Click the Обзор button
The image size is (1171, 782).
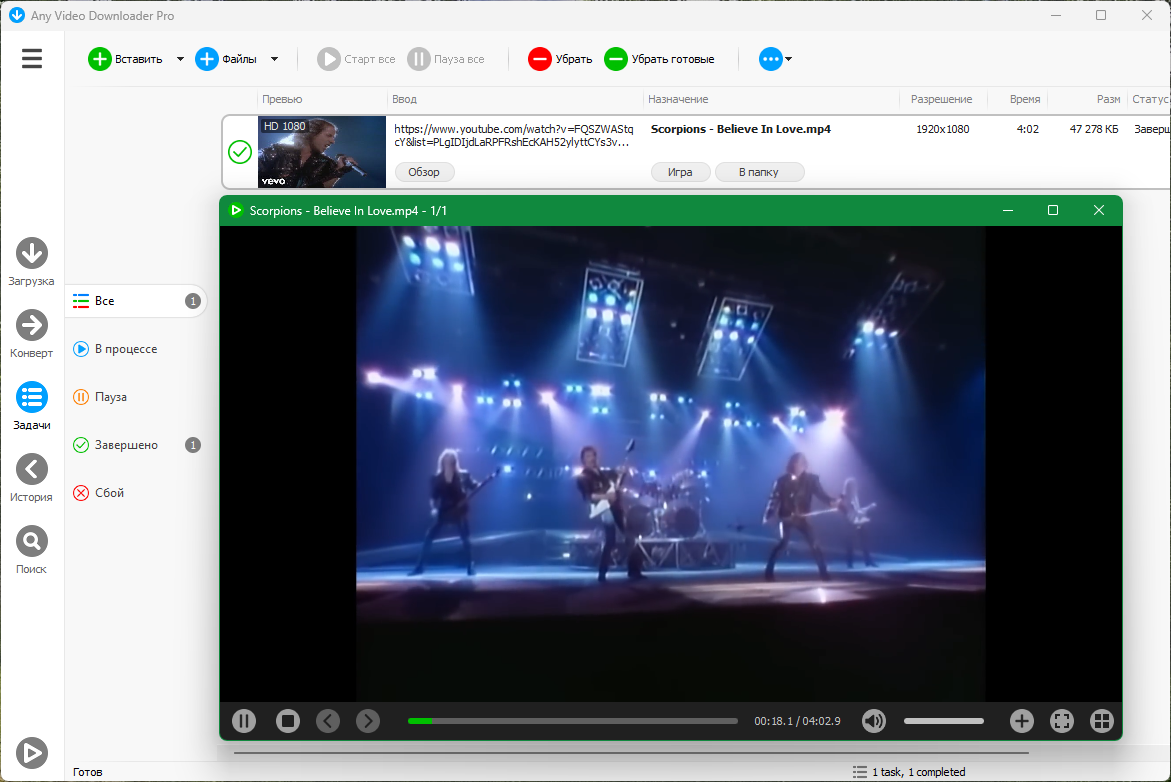[x=423, y=172]
